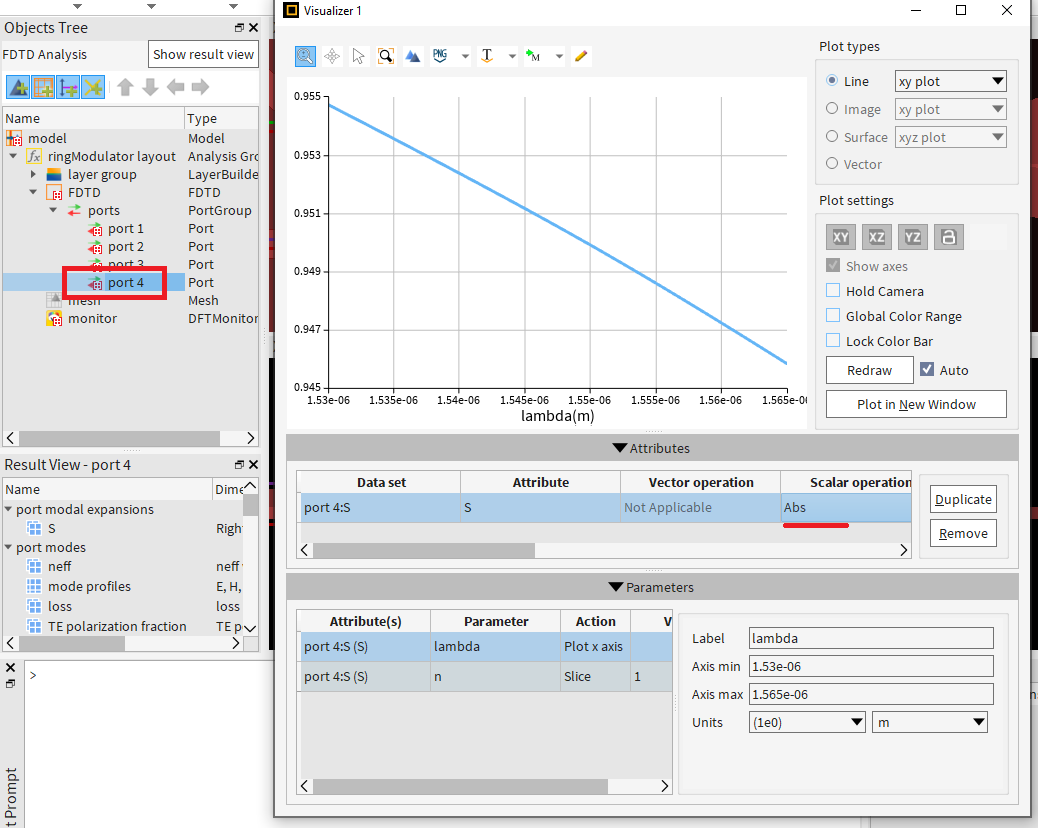Click the marker M icon
This screenshot has height=828, width=1038.
coord(534,56)
